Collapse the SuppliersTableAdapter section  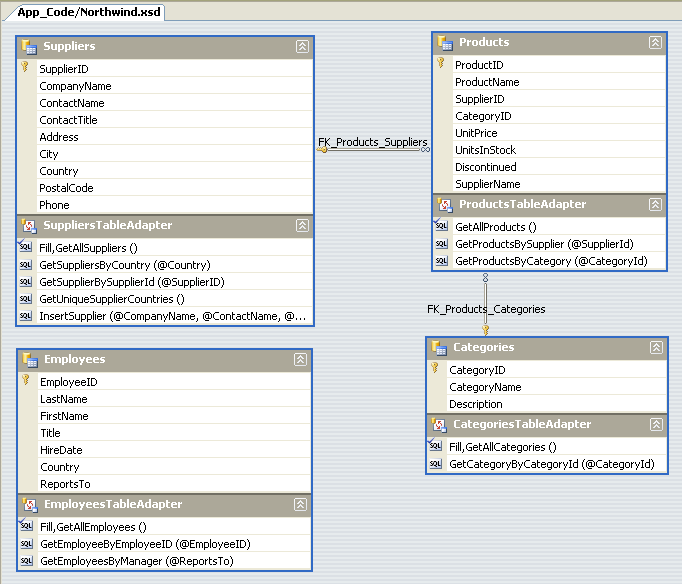click(302, 225)
